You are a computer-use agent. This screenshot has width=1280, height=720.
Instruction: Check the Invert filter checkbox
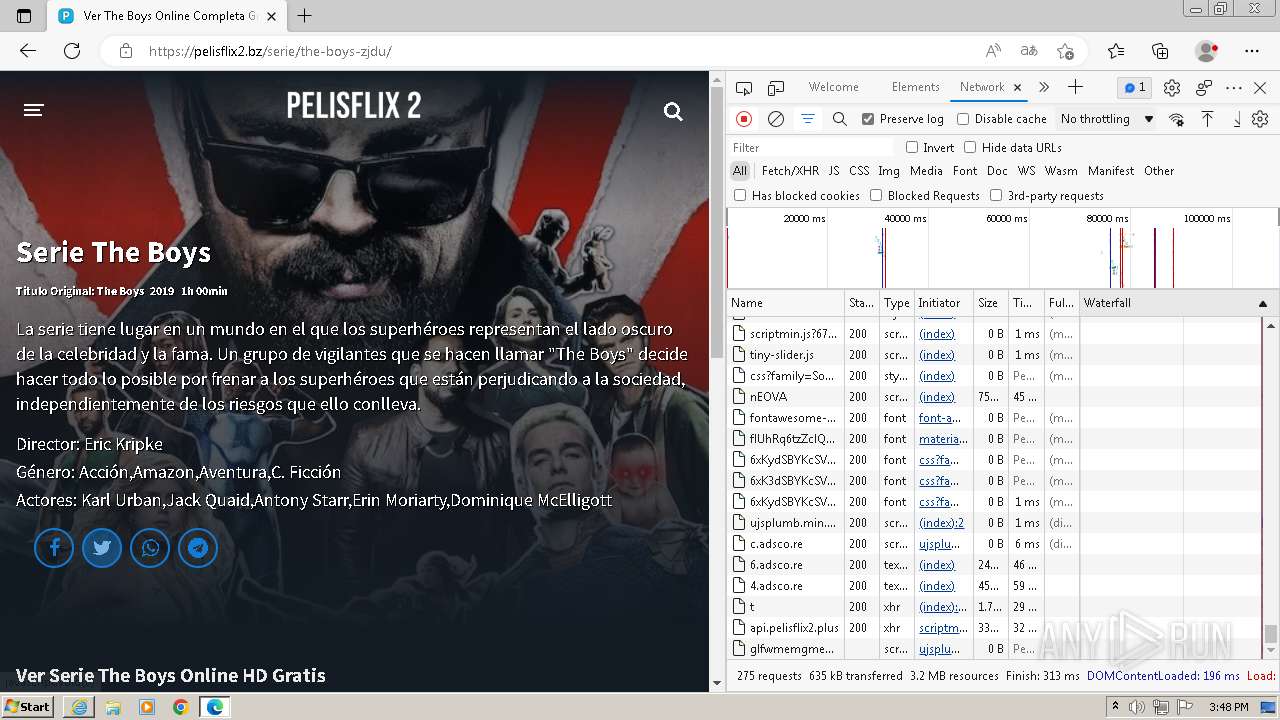tap(912, 147)
